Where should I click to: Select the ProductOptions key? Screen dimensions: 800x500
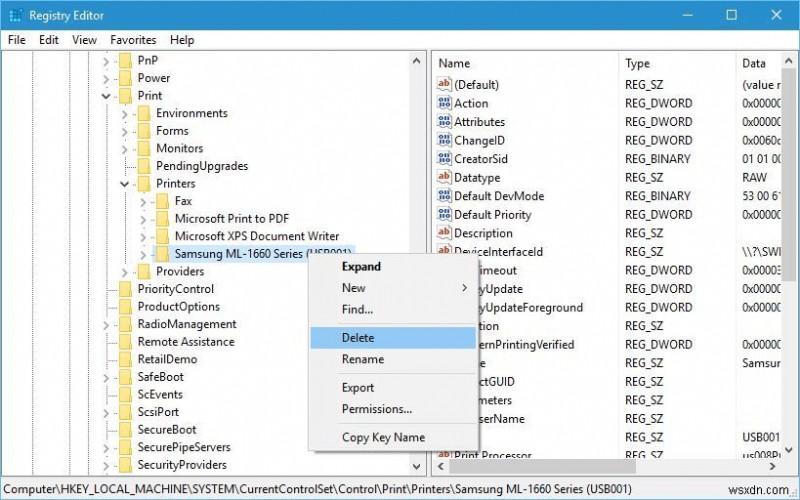(179, 307)
